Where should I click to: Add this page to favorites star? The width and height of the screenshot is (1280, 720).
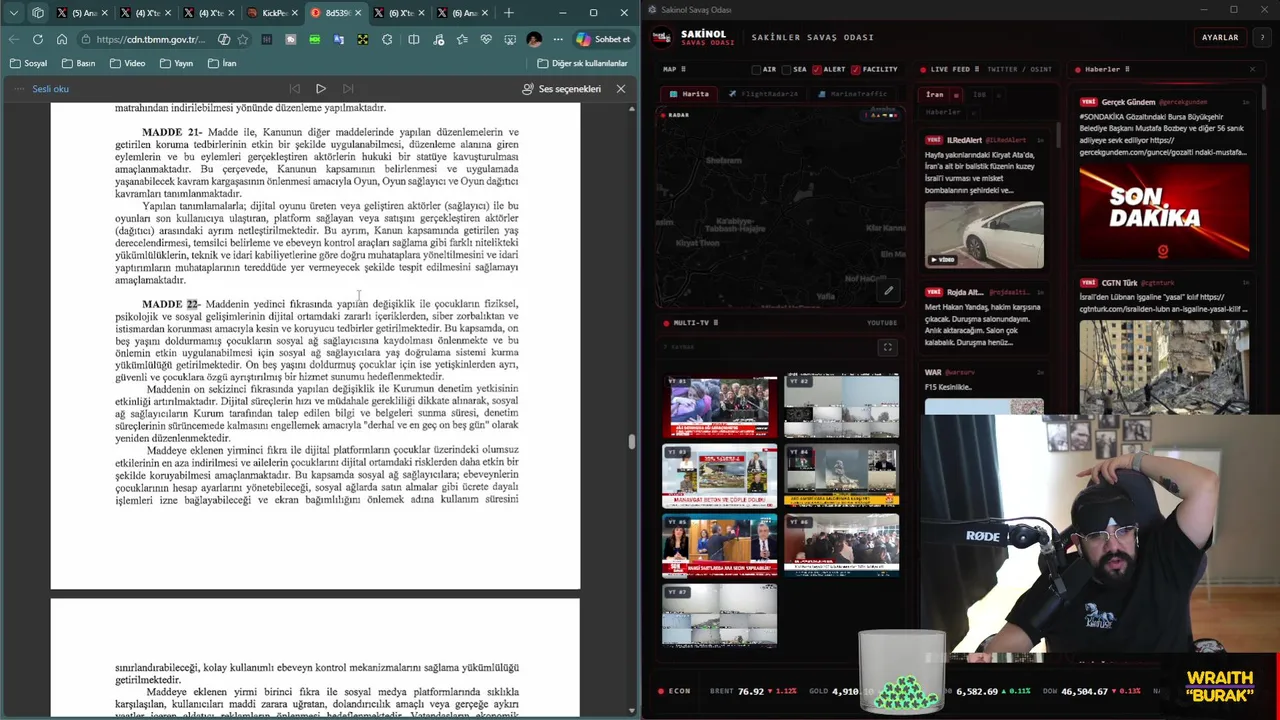click(242, 39)
